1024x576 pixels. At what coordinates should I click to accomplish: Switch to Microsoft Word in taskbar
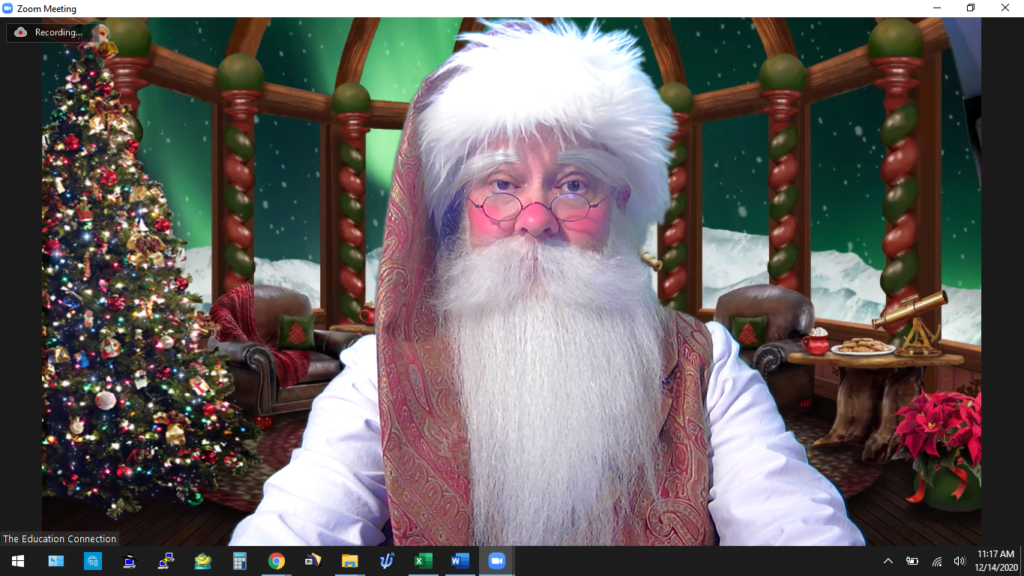[459, 561]
